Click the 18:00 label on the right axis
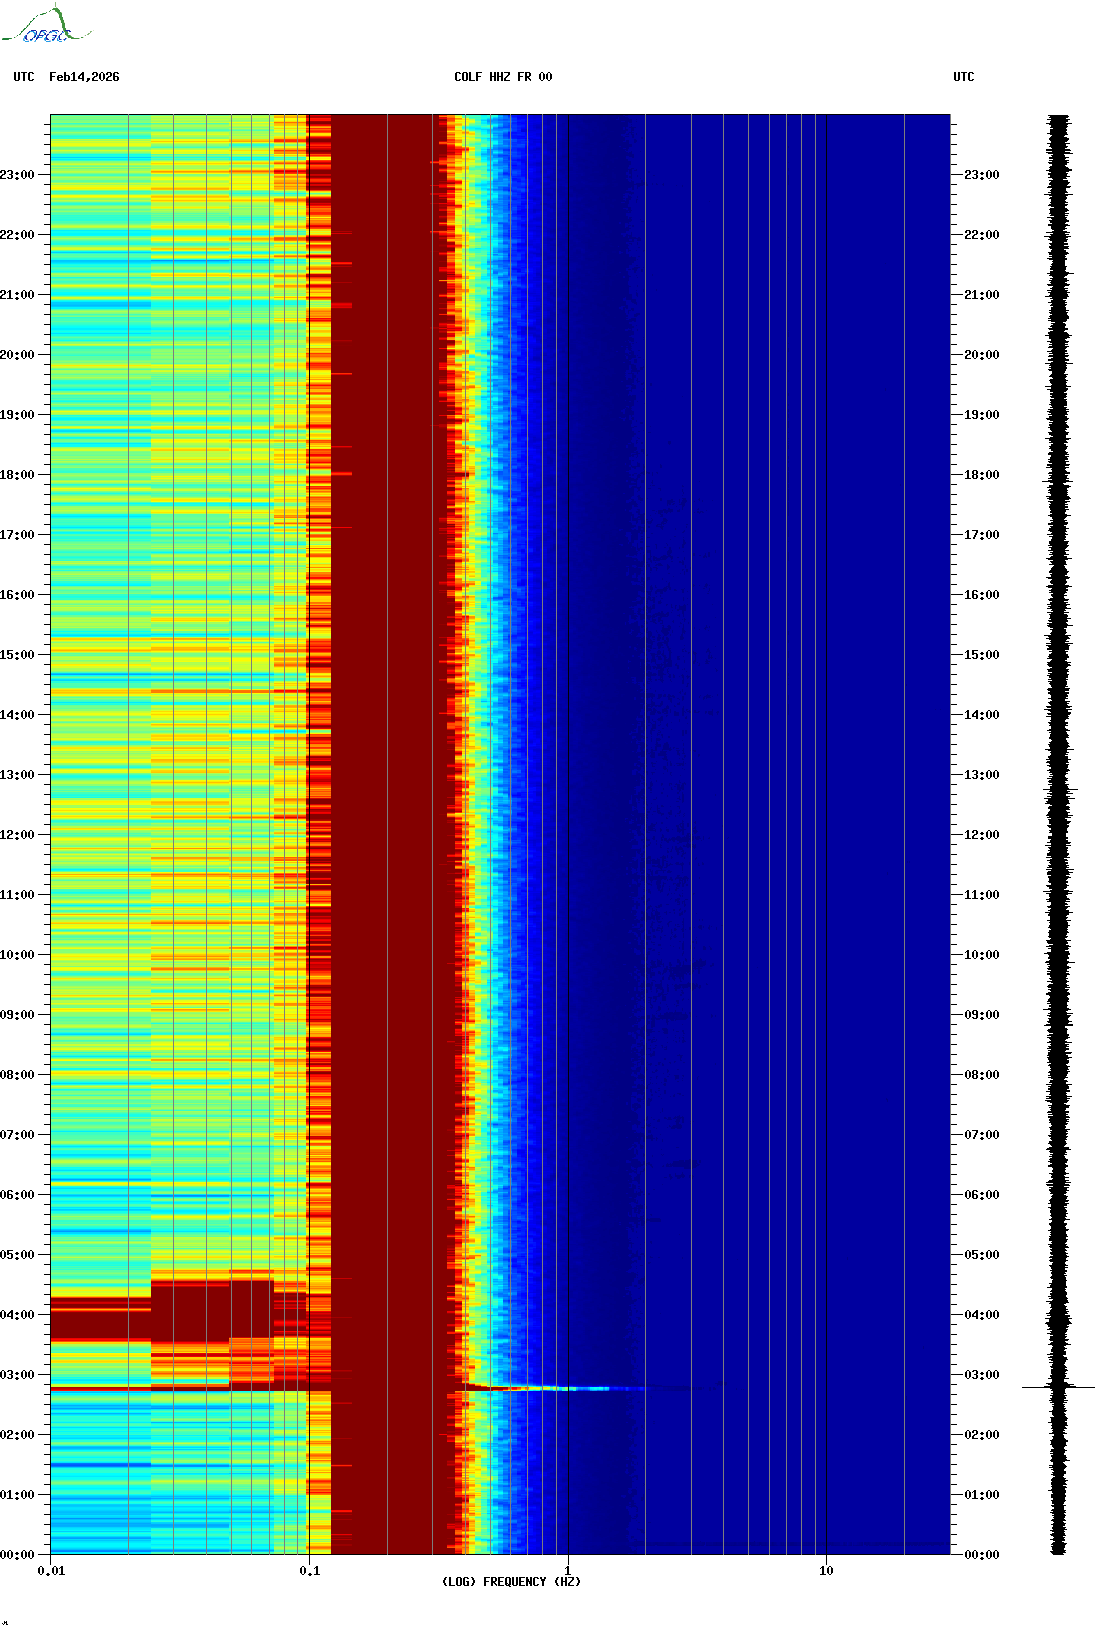Viewport: 1102px width, 1634px height. coord(981,475)
